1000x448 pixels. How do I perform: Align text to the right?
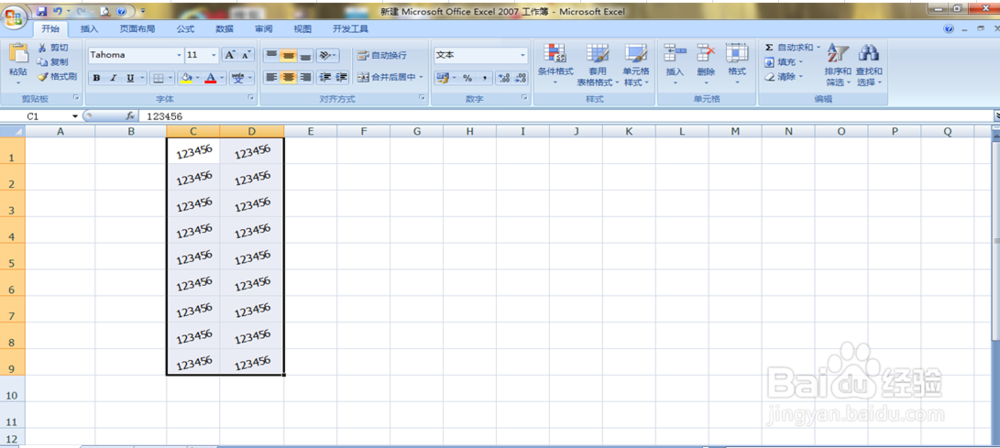coord(306,77)
